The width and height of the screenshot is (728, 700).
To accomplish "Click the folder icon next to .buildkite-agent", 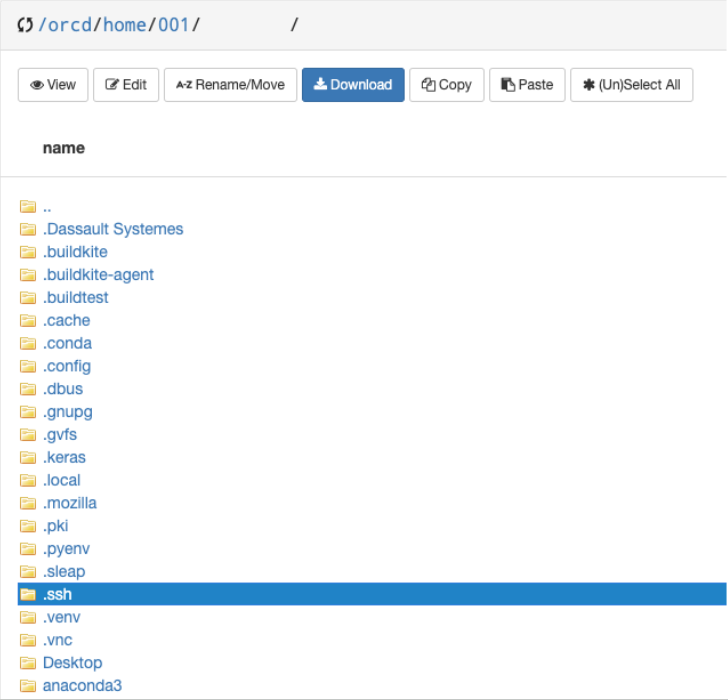I will (x=28, y=275).
